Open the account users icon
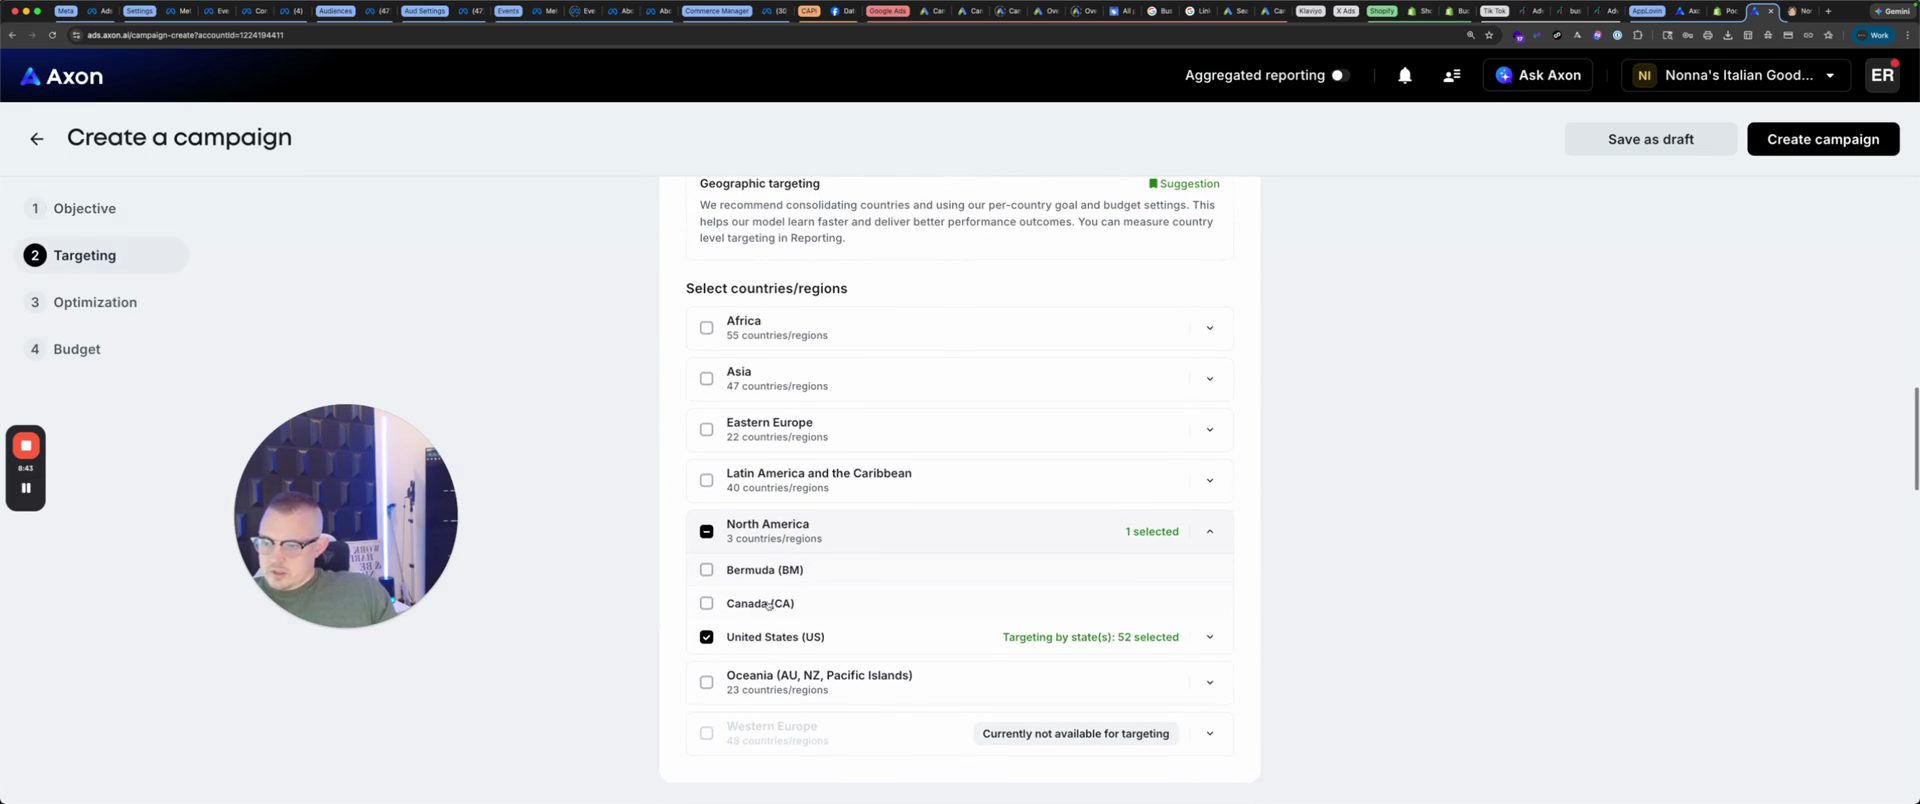The height and width of the screenshot is (804, 1920). (1451, 76)
